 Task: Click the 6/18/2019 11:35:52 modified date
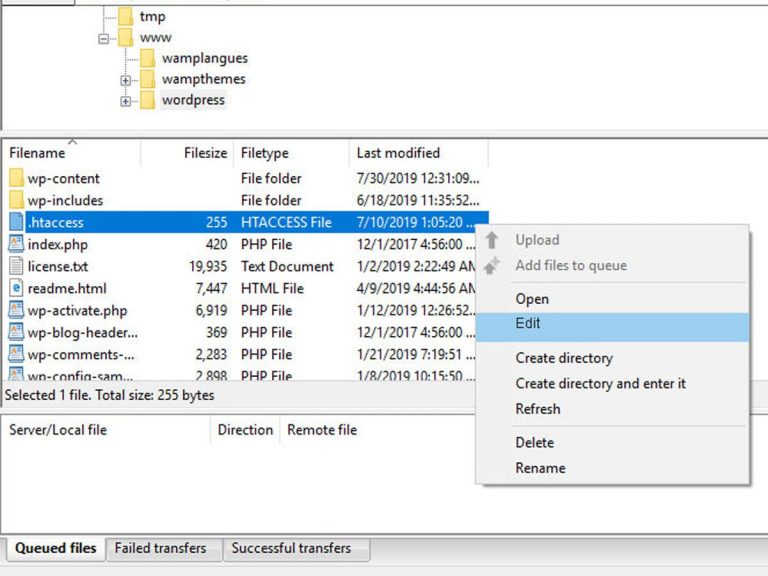[x=418, y=200]
